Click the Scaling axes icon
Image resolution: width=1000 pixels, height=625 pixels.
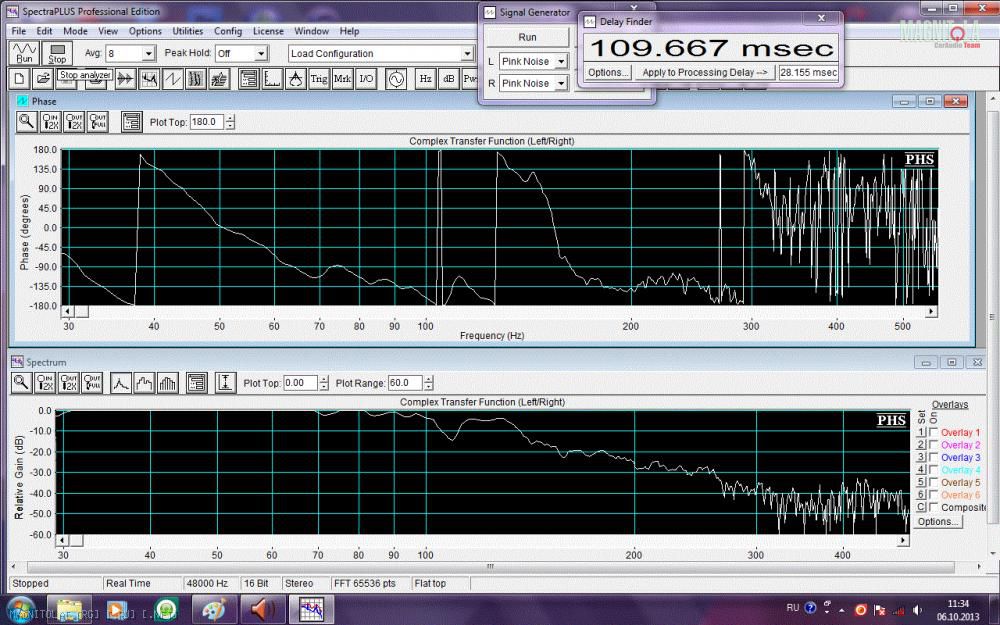pos(272,79)
